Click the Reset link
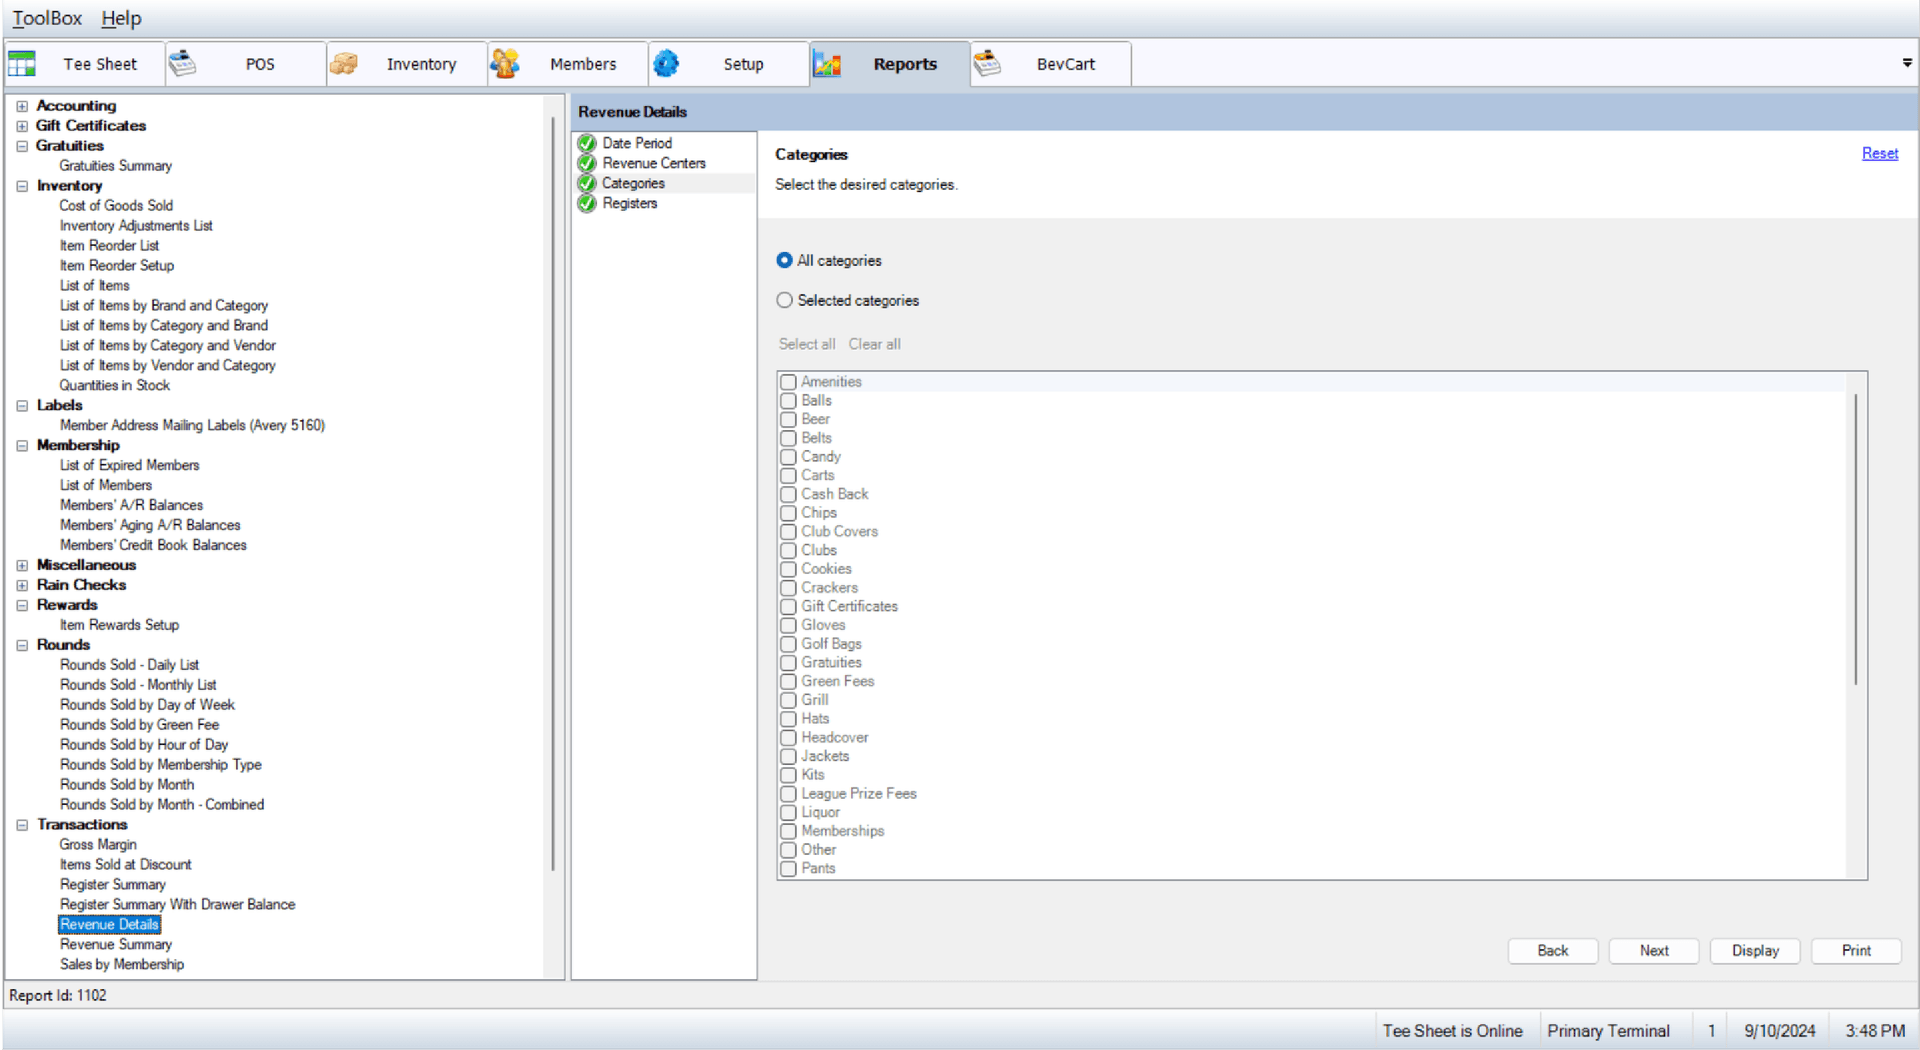 tap(1879, 153)
